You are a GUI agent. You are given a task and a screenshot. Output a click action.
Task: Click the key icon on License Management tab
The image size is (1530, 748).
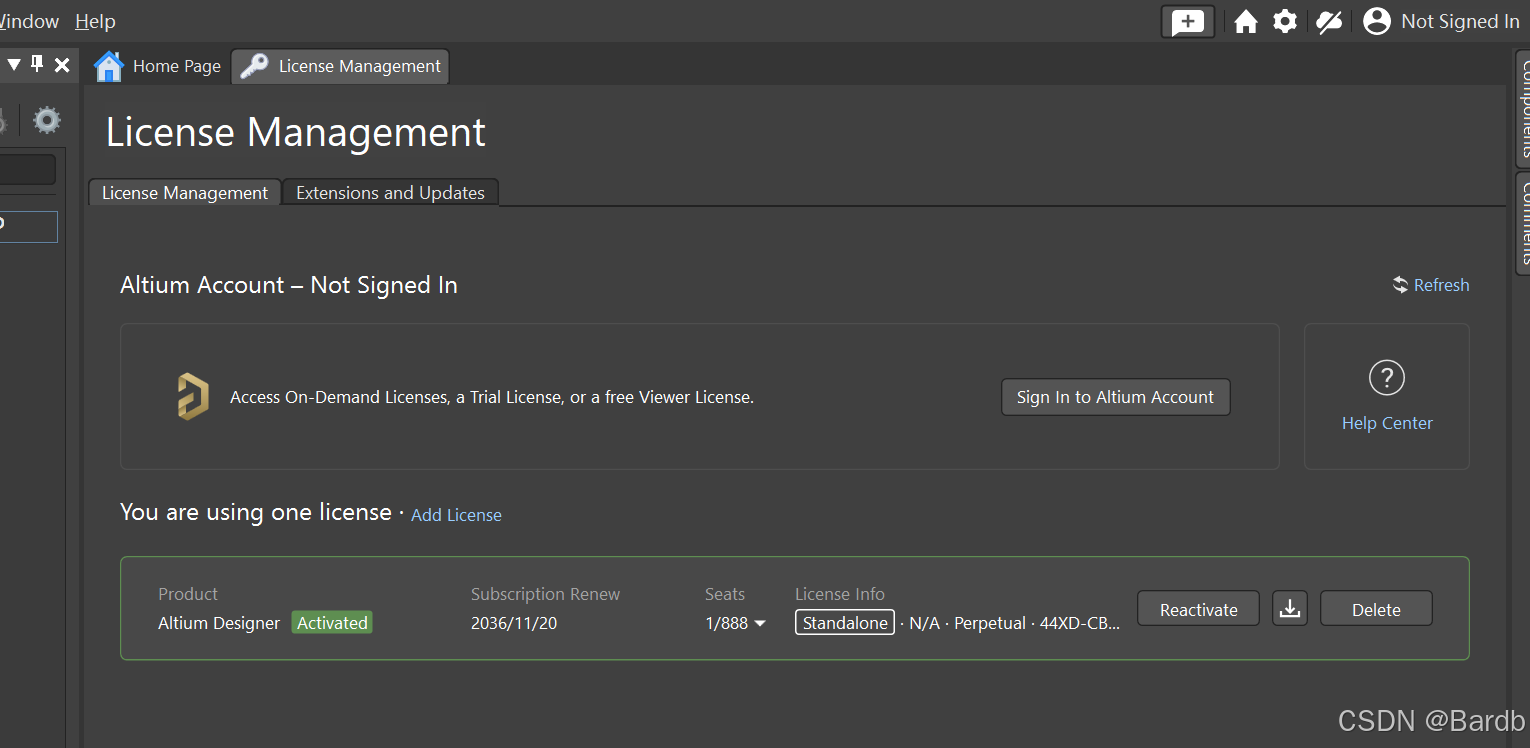click(254, 66)
